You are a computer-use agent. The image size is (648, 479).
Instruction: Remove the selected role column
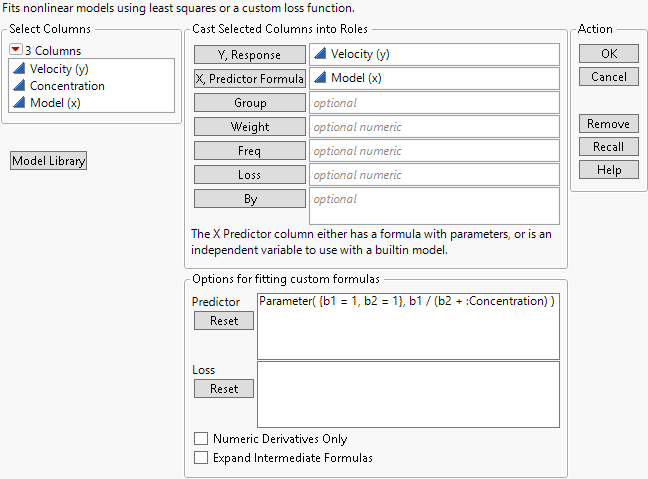tap(608, 123)
